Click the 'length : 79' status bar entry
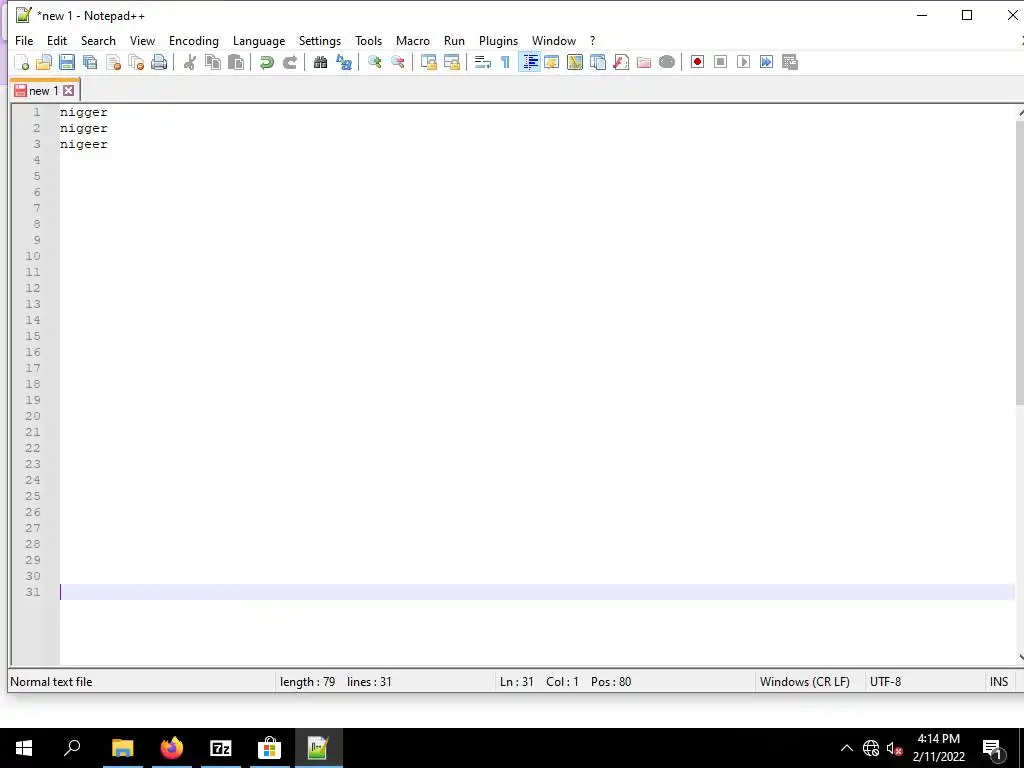 tap(308, 682)
